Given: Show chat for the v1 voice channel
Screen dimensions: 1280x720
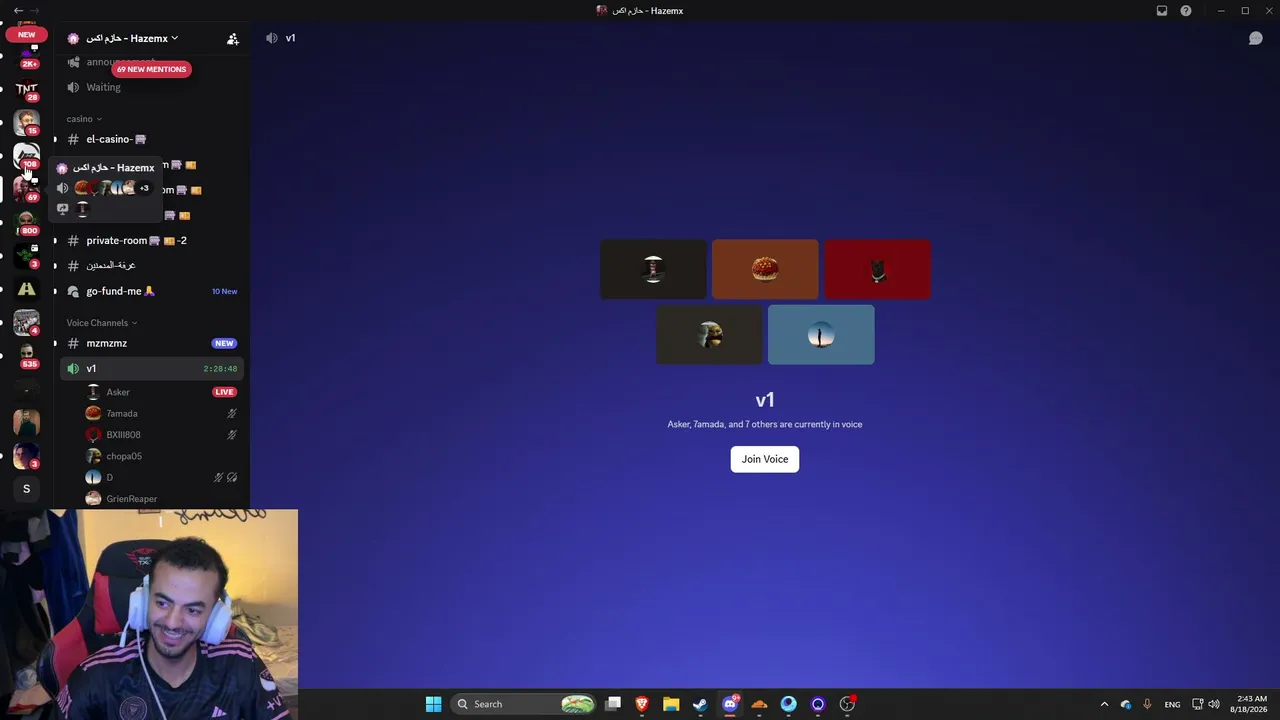Looking at the screenshot, I should [1255, 38].
